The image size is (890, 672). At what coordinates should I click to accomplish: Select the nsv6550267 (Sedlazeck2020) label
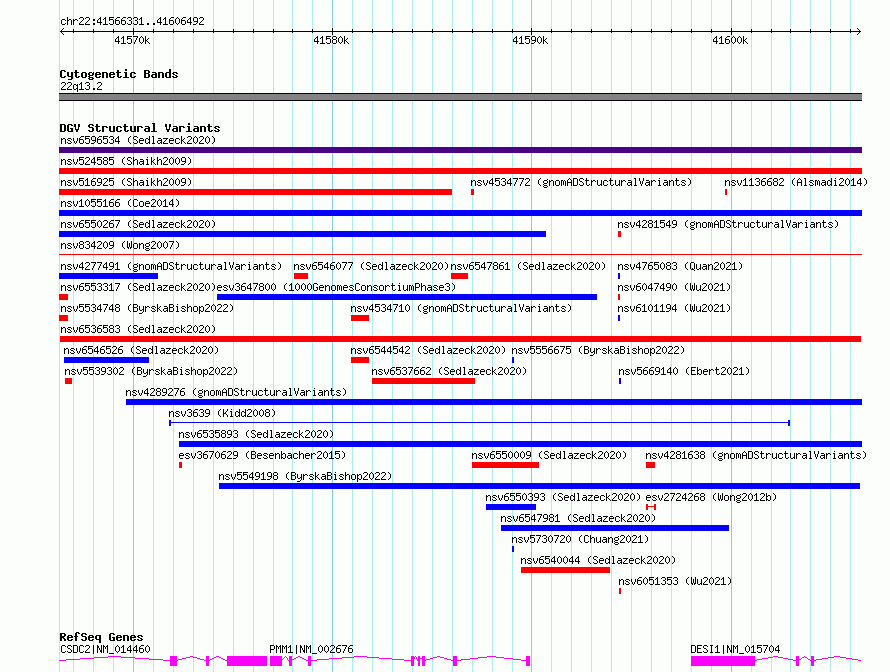(x=138, y=224)
